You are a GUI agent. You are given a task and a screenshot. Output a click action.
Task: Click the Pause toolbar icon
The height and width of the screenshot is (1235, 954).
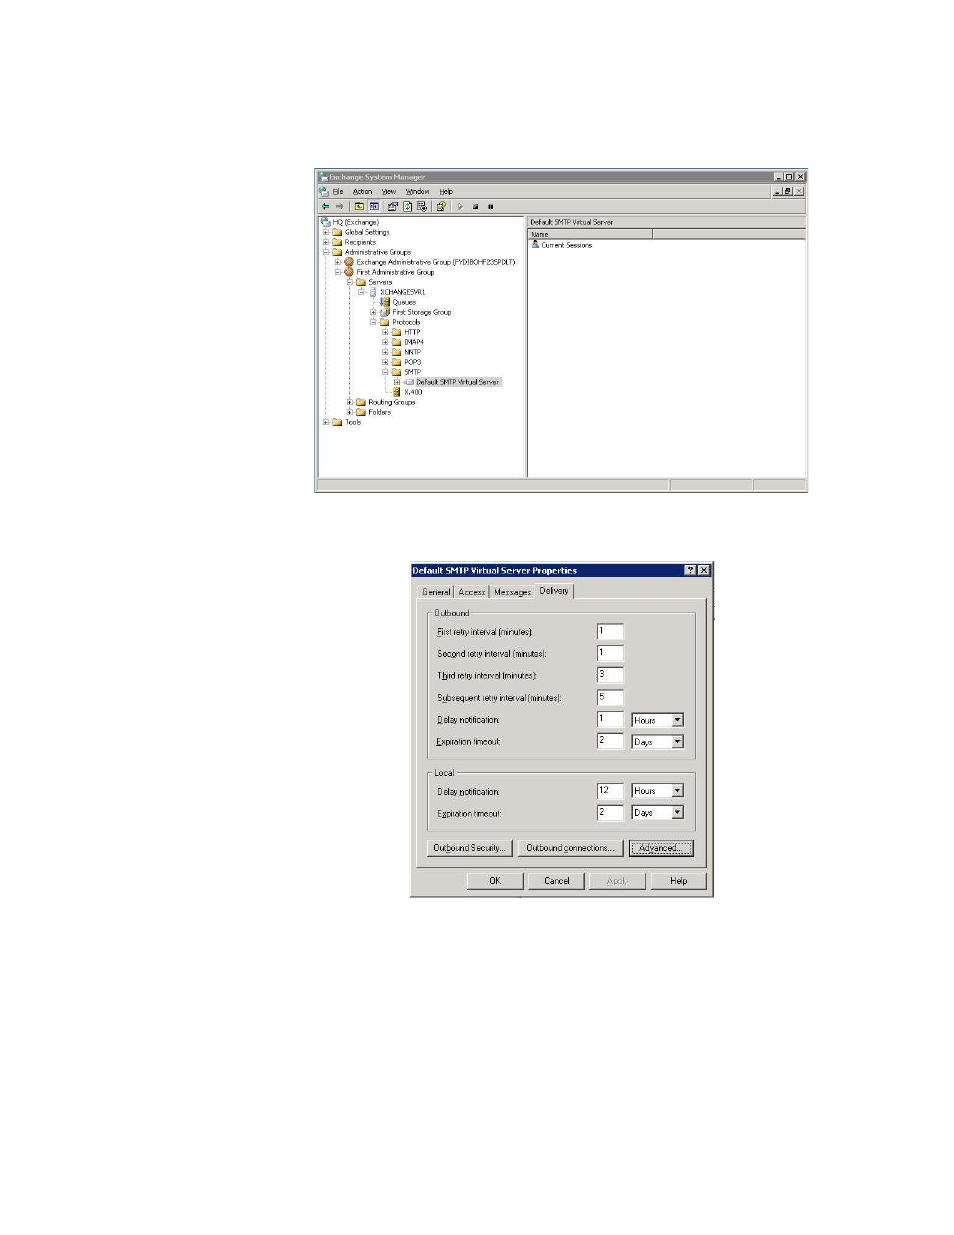(490, 207)
